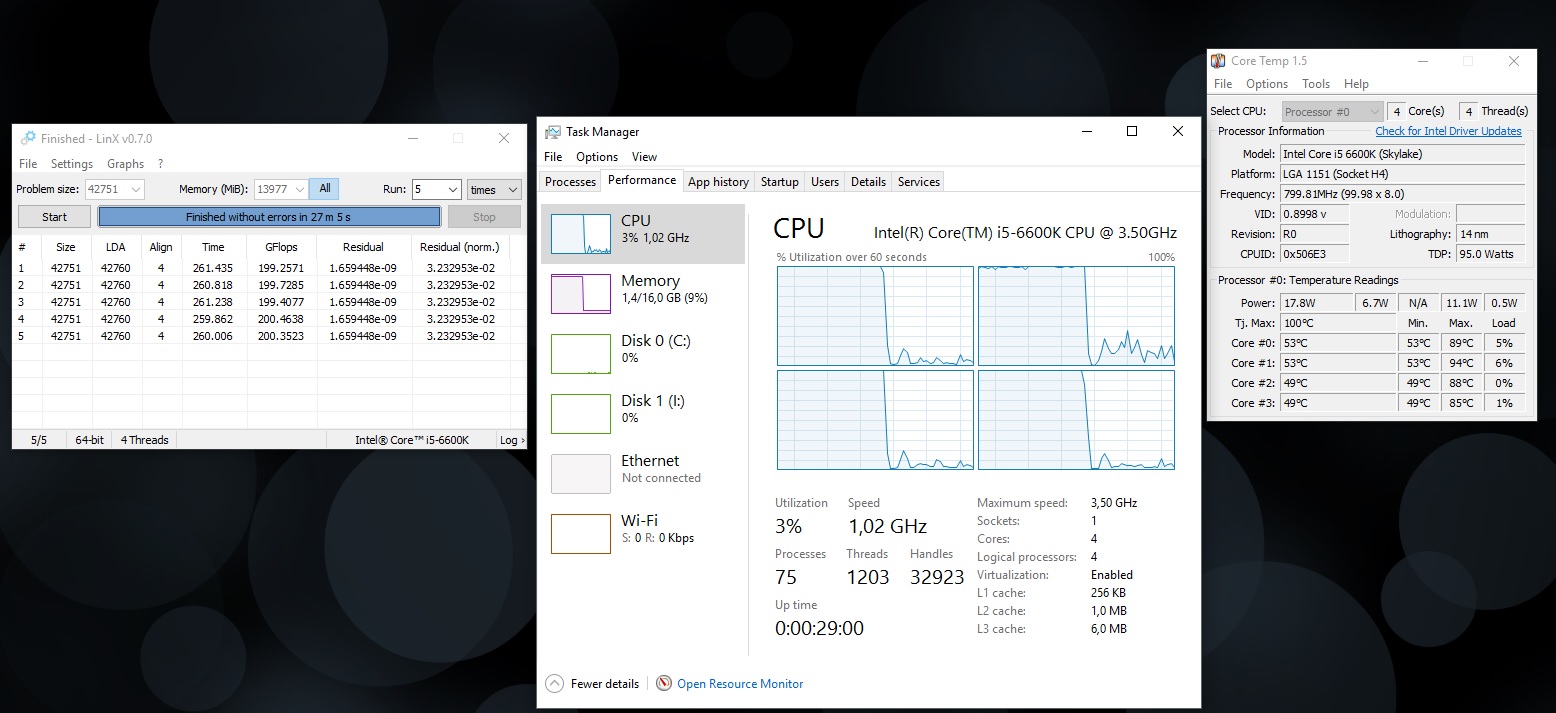Toggle the All memory button in LinX

(x=325, y=189)
